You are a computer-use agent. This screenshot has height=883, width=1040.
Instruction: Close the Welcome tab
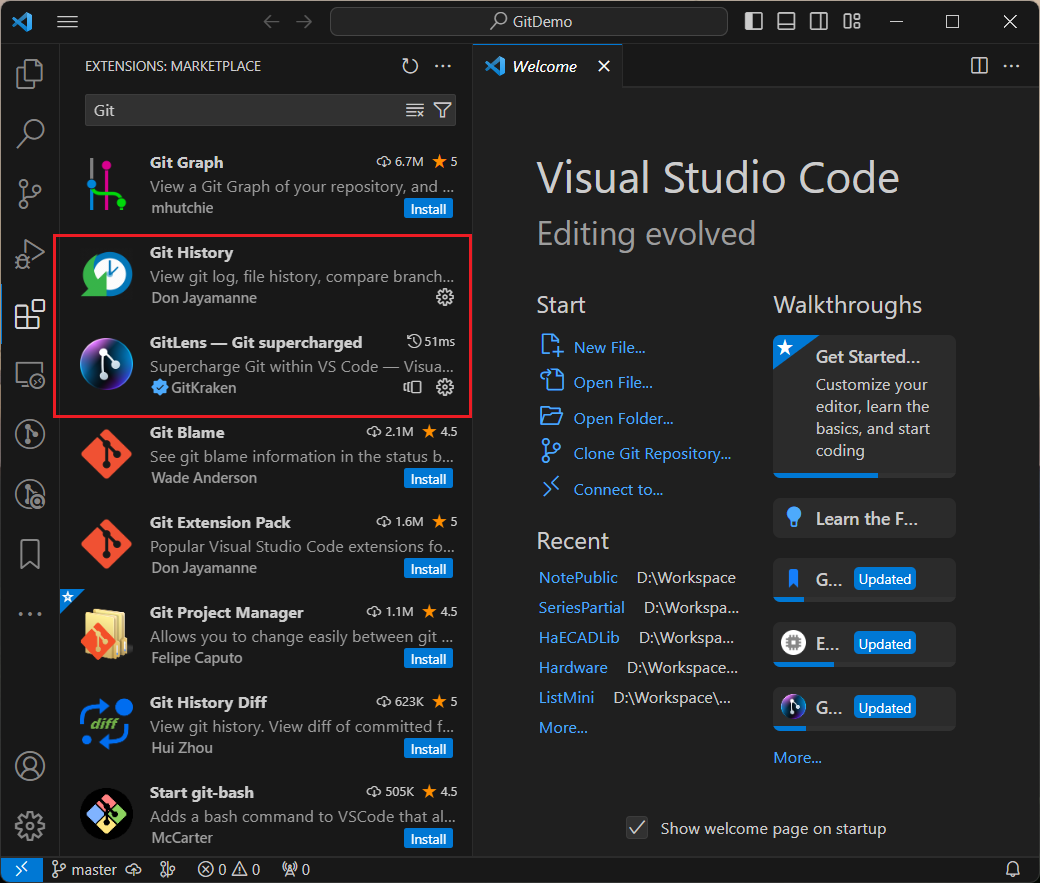coord(604,66)
